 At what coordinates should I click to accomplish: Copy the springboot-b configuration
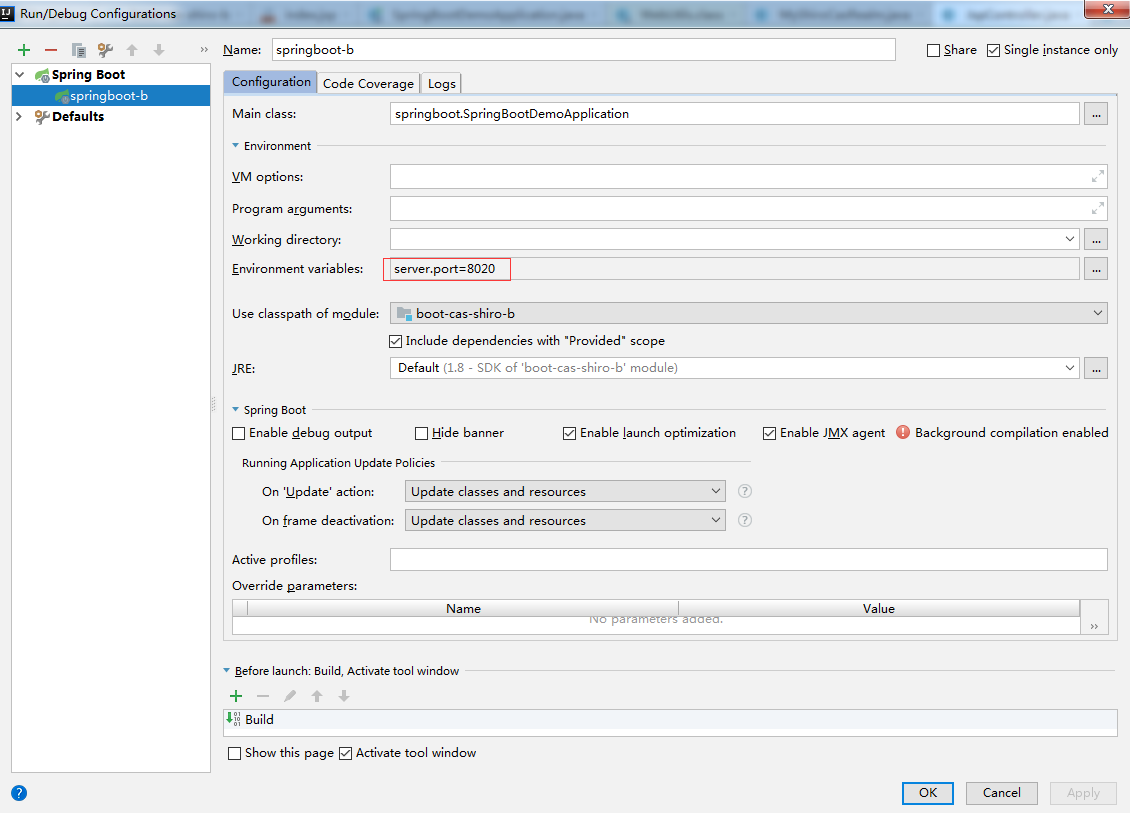click(78, 49)
